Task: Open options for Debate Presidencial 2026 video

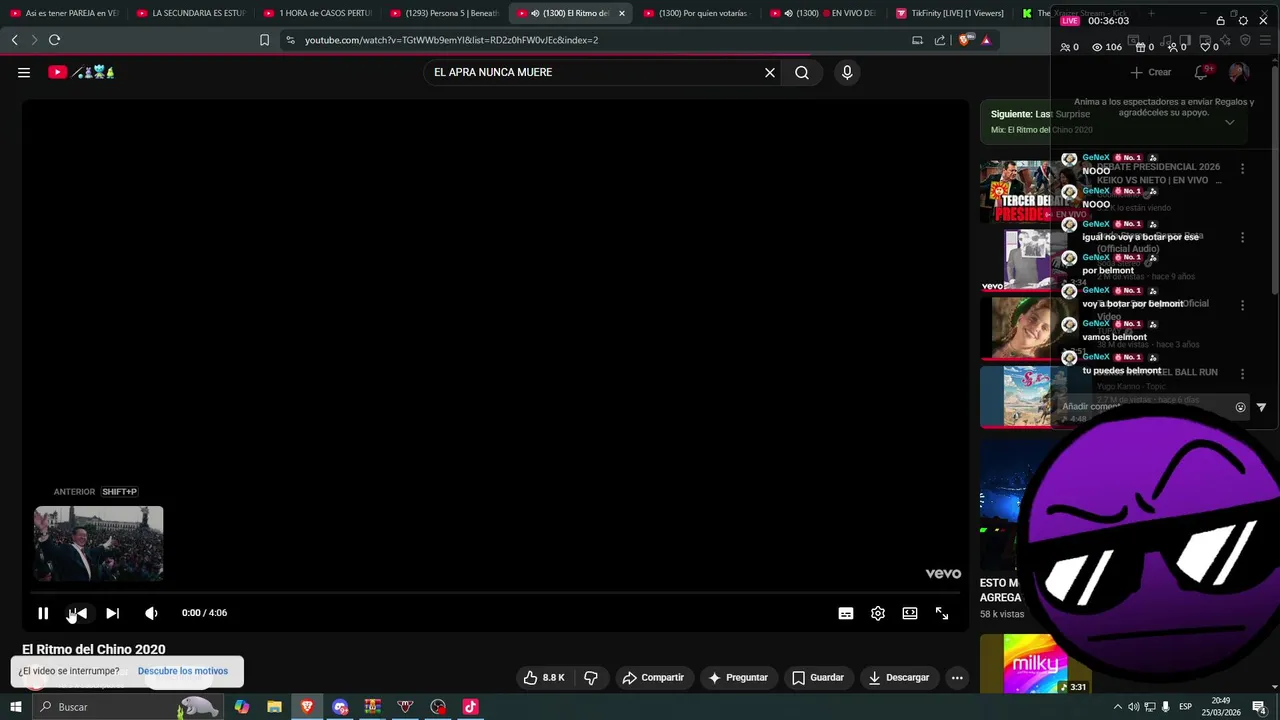Action: click(x=1242, y=169)
